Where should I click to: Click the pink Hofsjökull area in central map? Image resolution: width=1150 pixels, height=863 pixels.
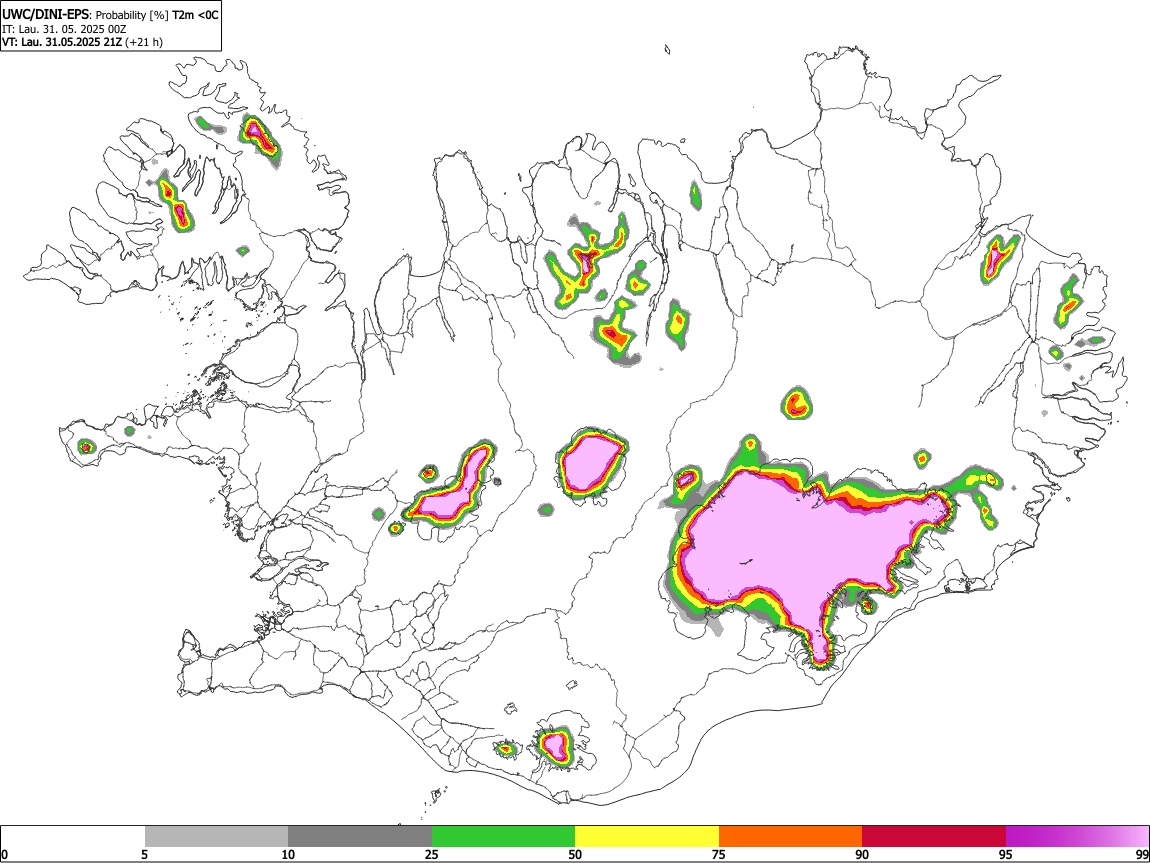point(590,463)
